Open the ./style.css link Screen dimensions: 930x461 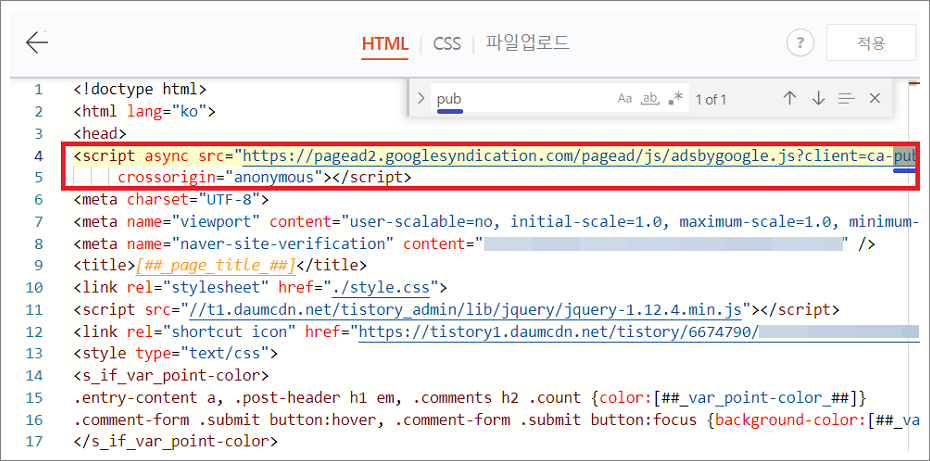[380, 288]
